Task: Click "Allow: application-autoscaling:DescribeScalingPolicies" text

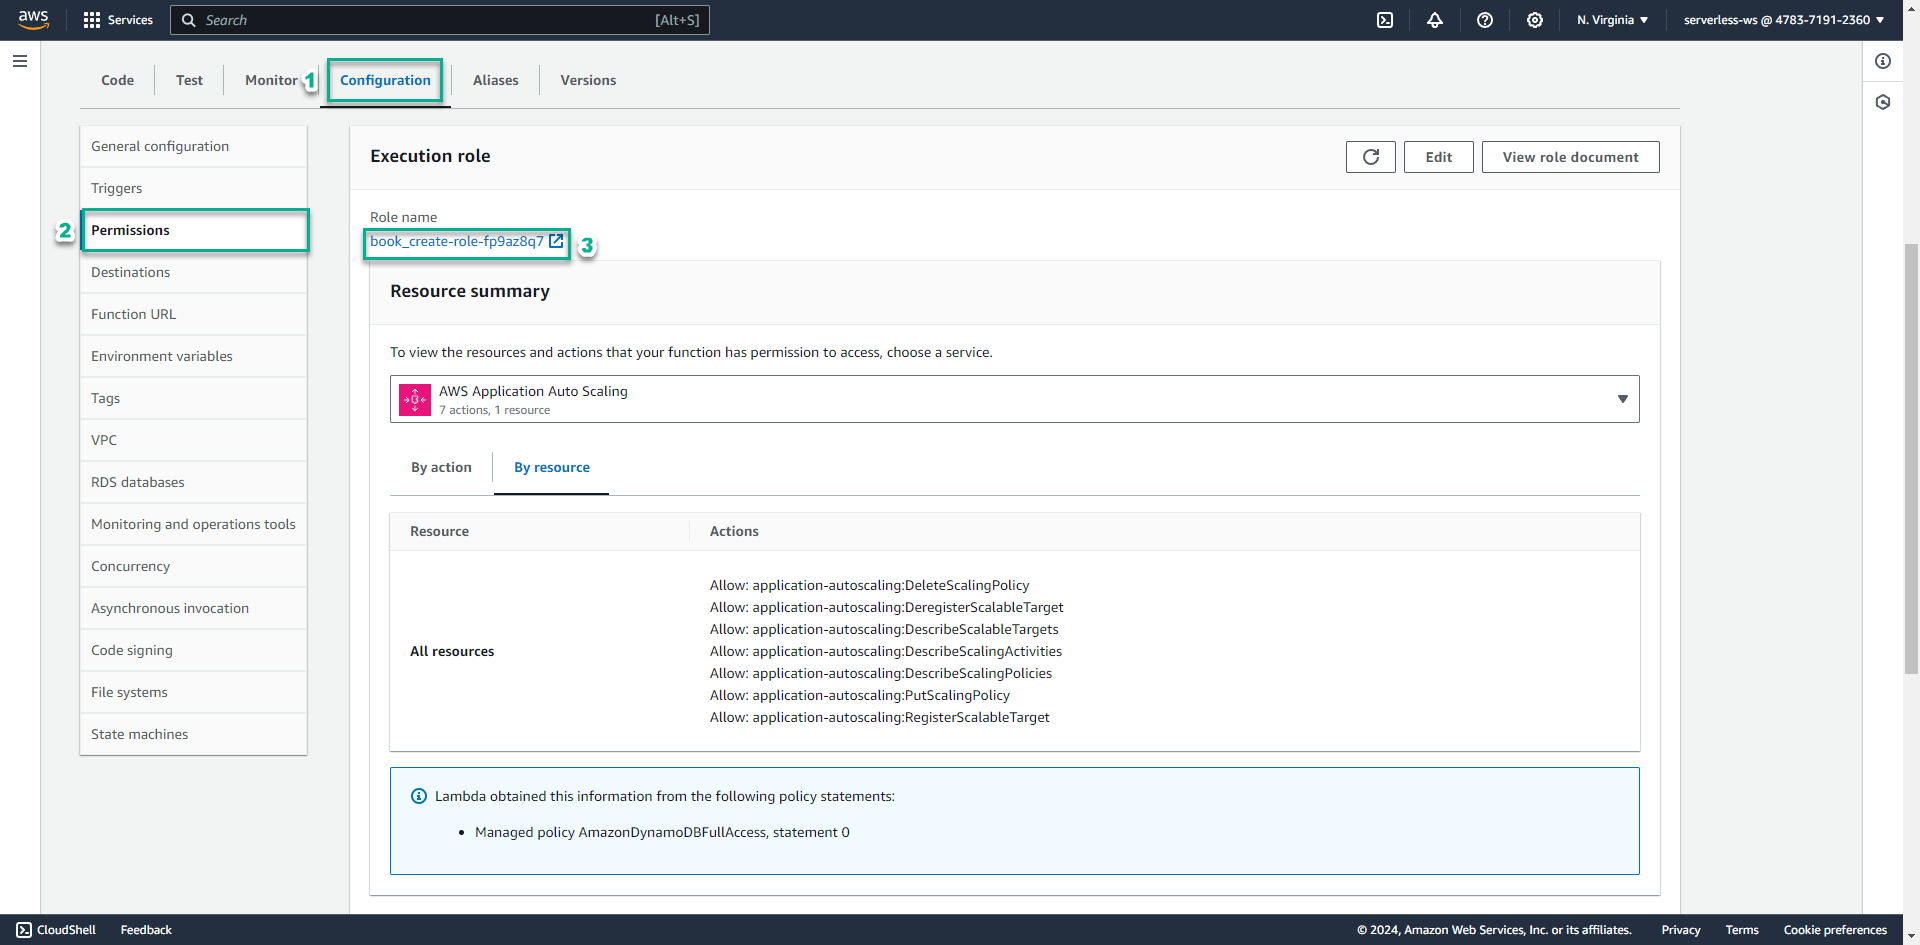Action: pos(881,673)
